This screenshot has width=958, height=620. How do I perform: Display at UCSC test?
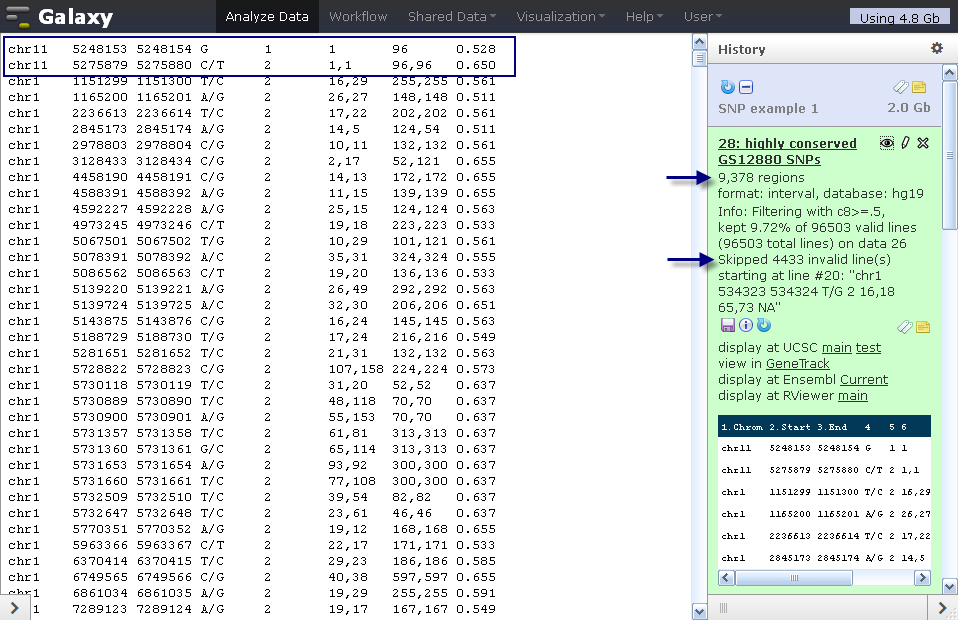(x=868, y=348)
